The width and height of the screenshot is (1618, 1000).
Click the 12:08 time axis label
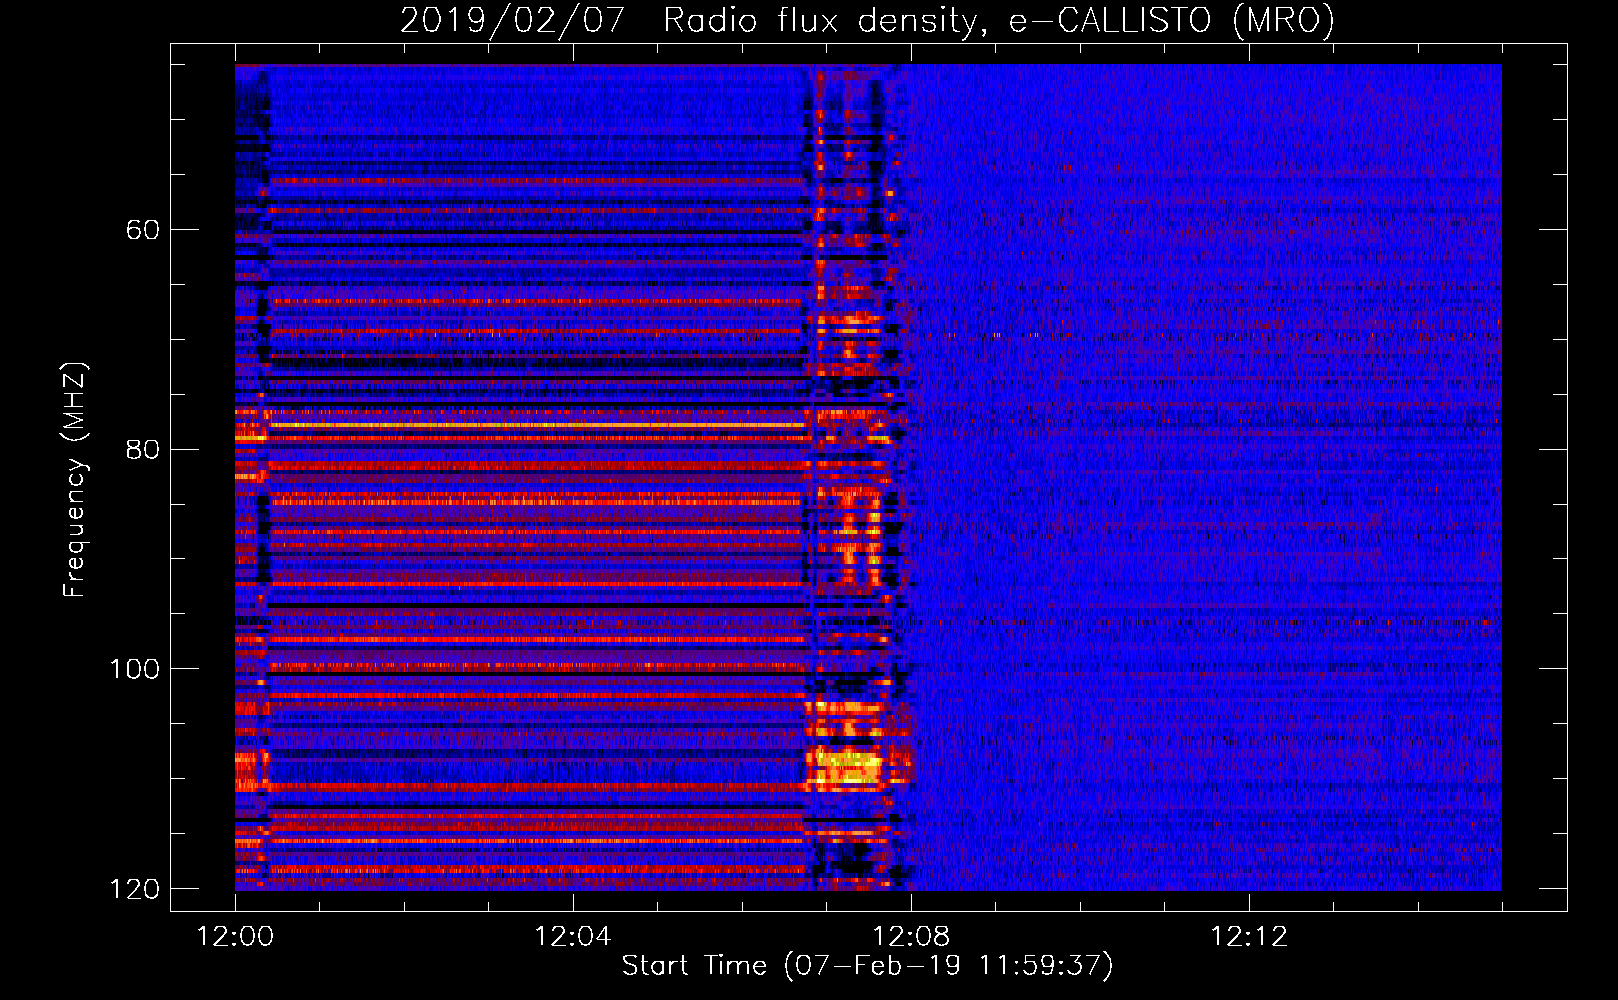911,936
